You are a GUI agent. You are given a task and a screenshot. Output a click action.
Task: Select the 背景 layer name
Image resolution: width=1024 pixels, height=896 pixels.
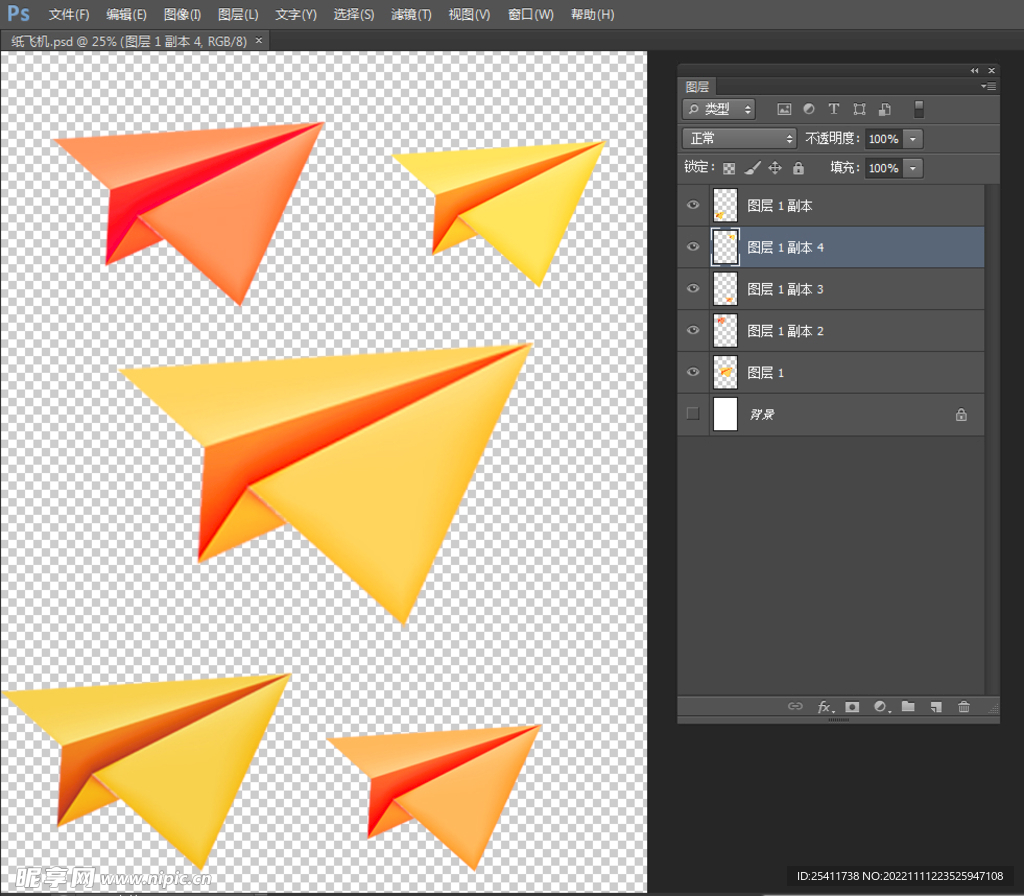[x=761, y=415]
